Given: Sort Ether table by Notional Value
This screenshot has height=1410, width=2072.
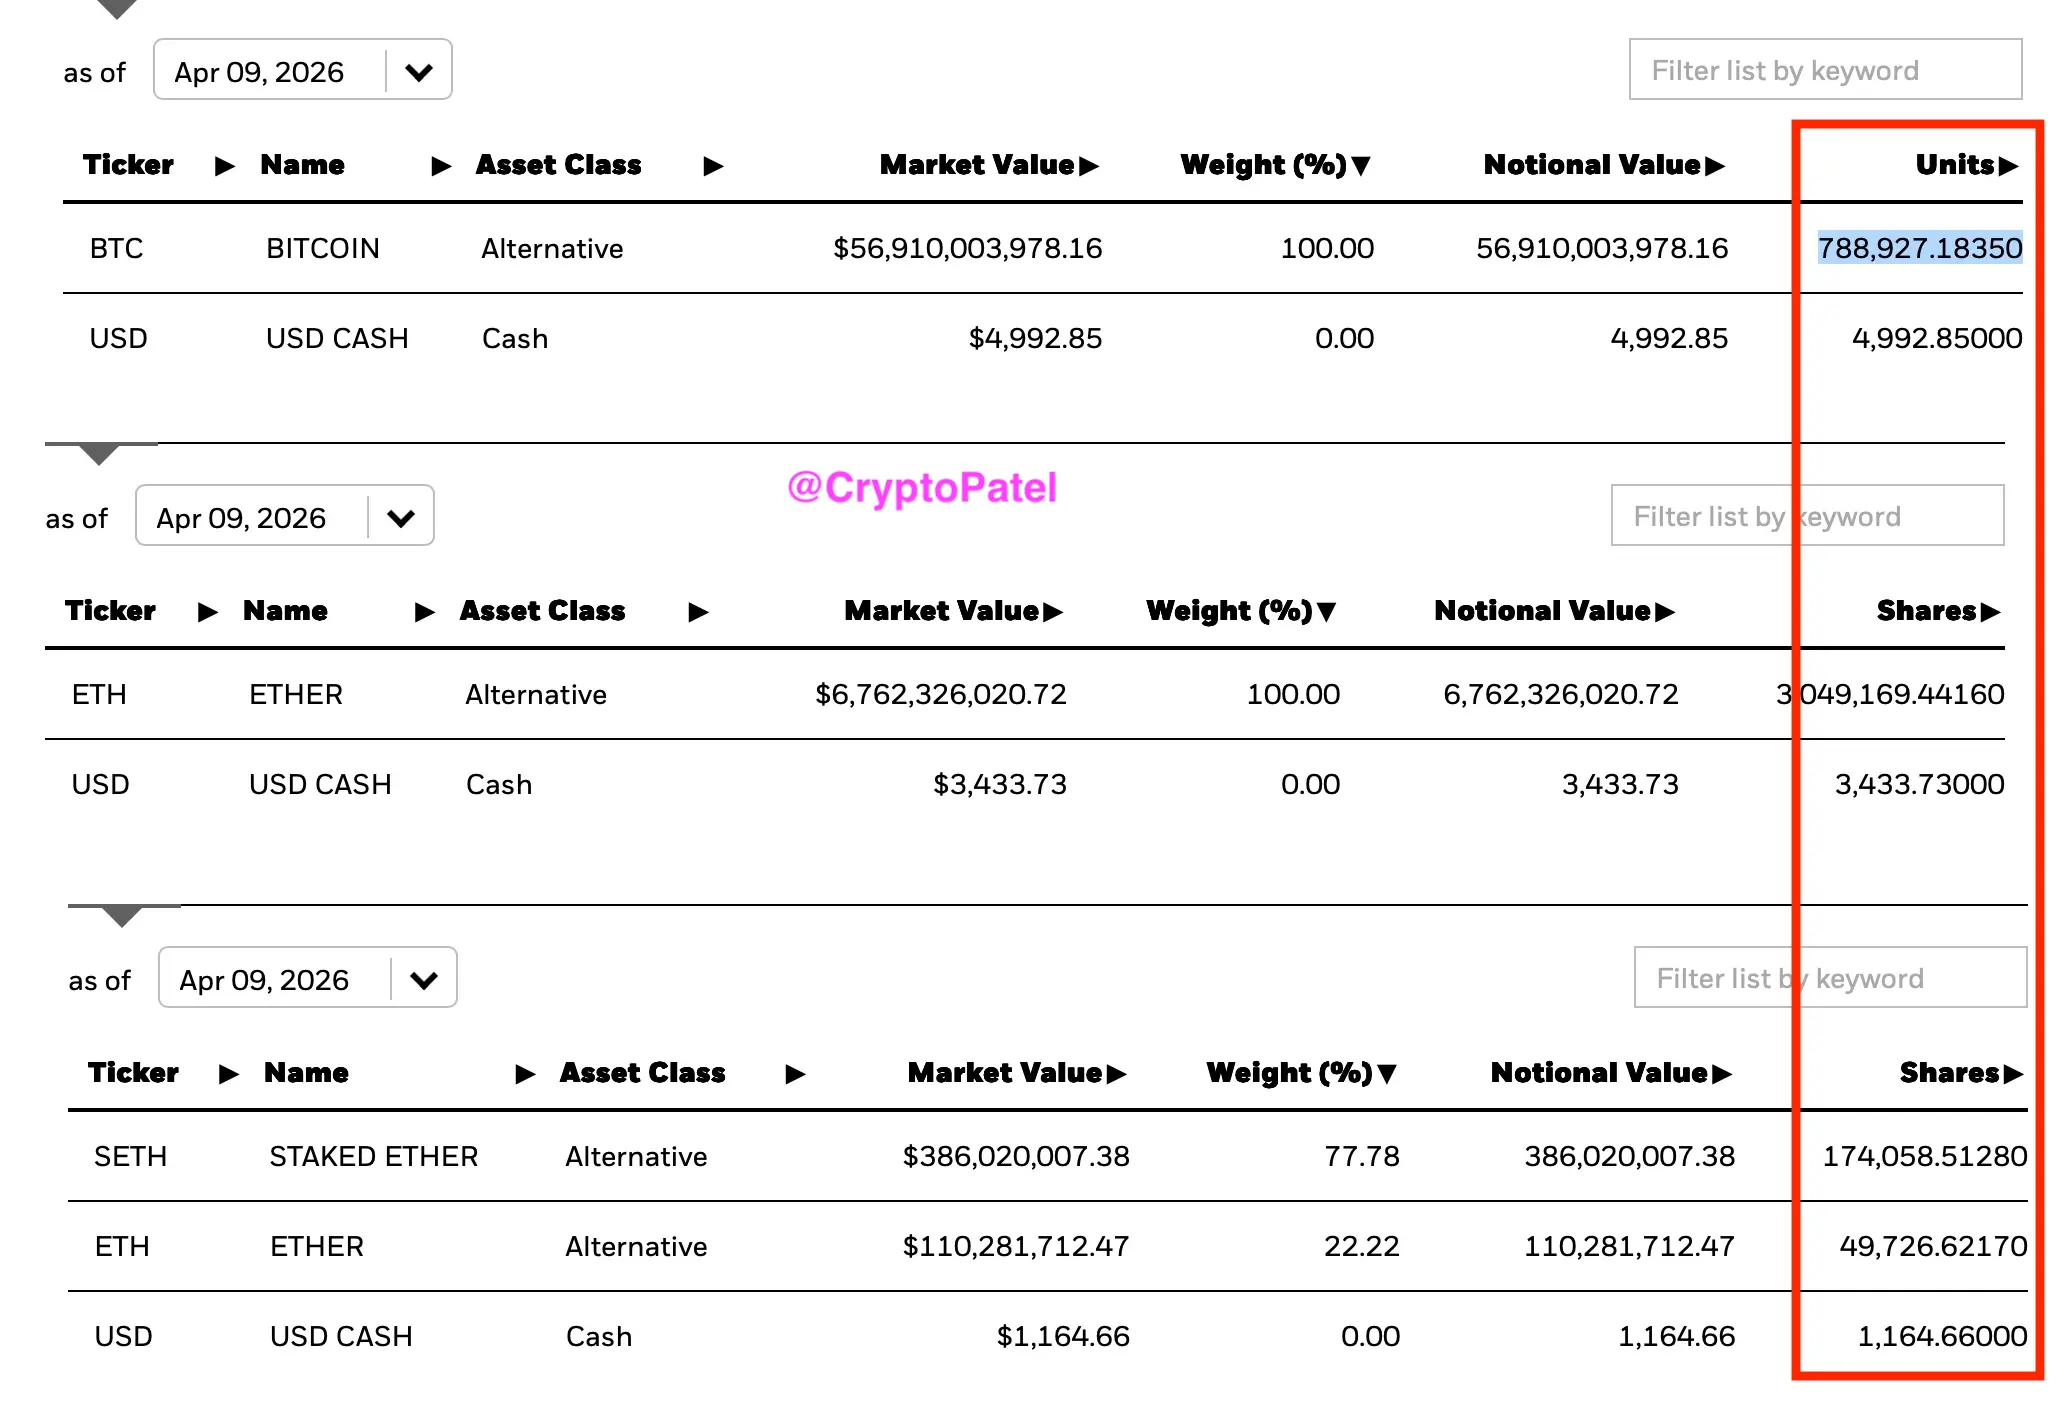Looking at the screenshot, I should coord(1553,611).
